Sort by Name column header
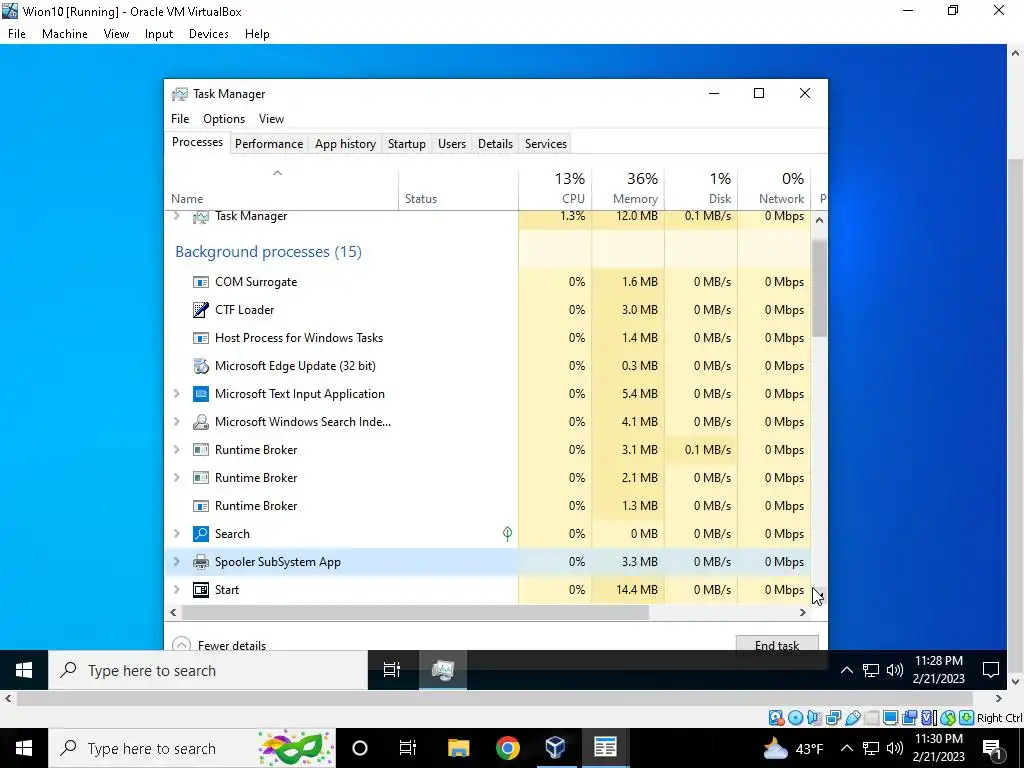The width and height of the screenshot is (1024, 768). click(281, 189)
